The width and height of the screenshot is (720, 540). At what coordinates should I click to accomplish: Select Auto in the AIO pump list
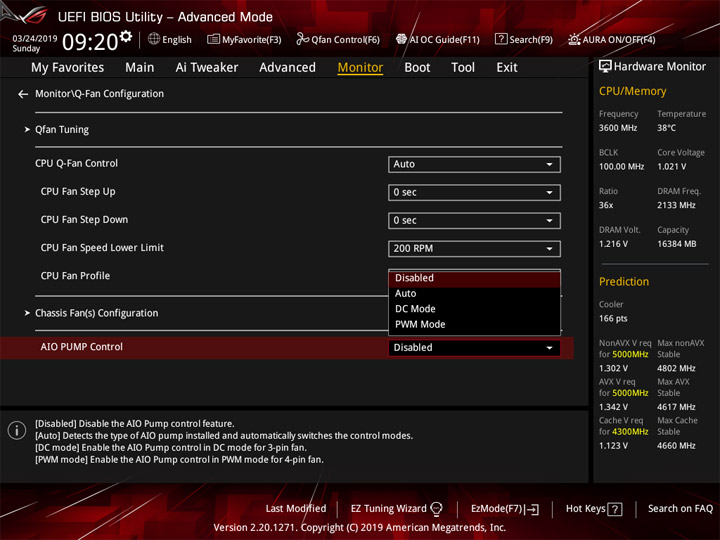(474, 293)
